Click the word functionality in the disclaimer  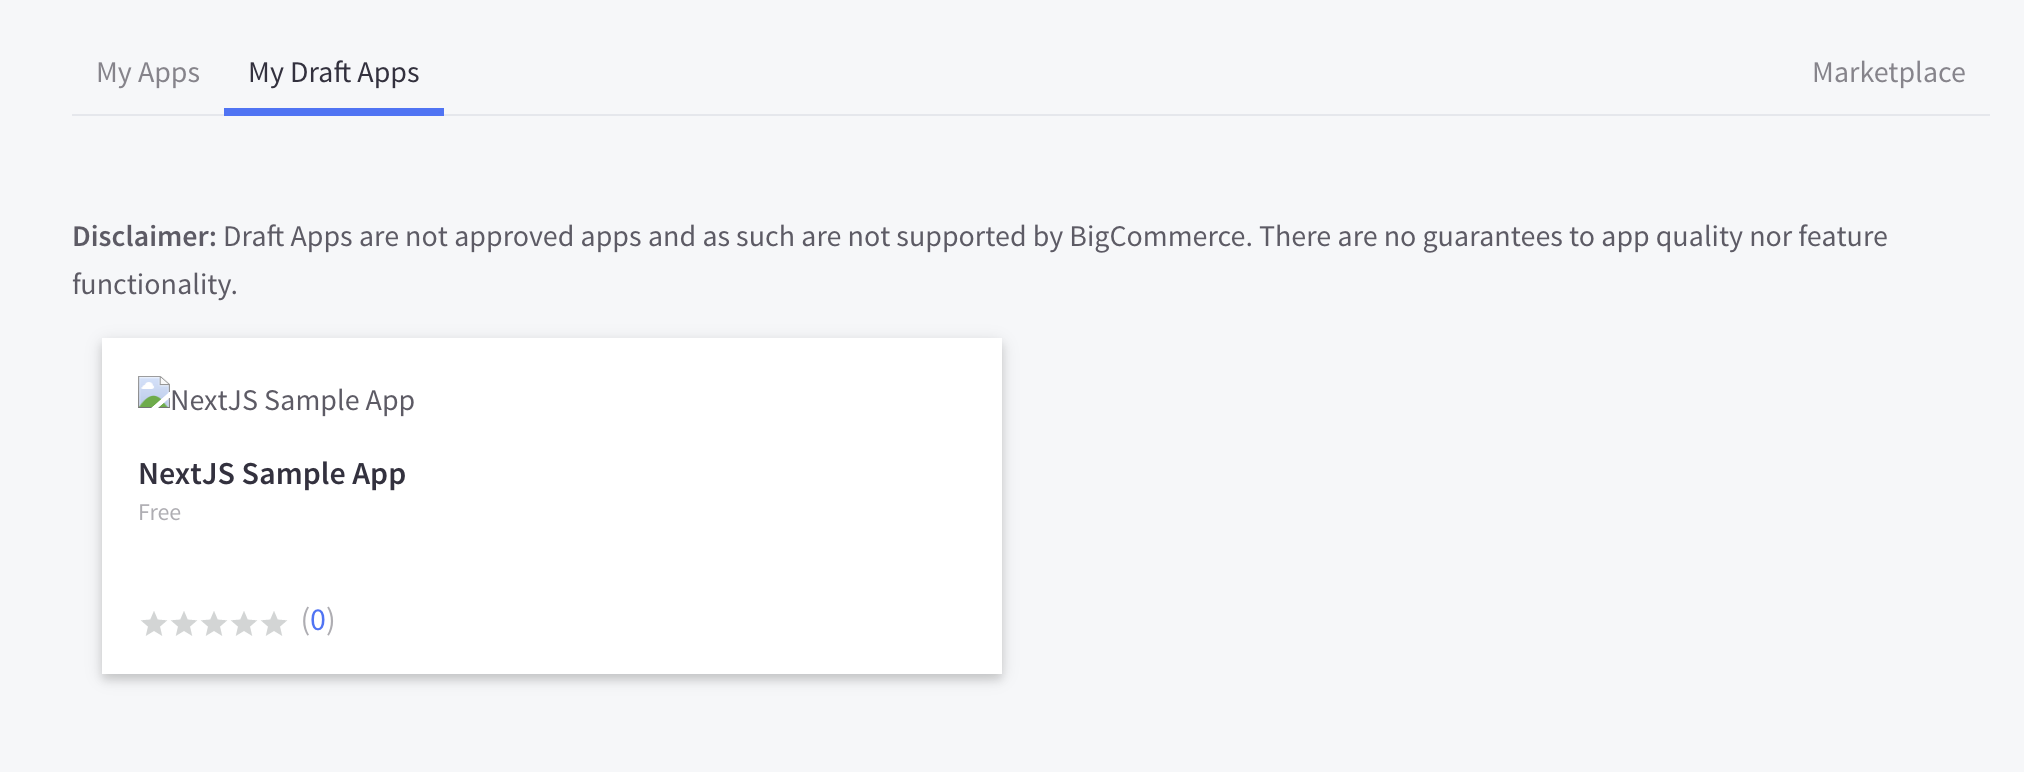click(x=154, y=285)
